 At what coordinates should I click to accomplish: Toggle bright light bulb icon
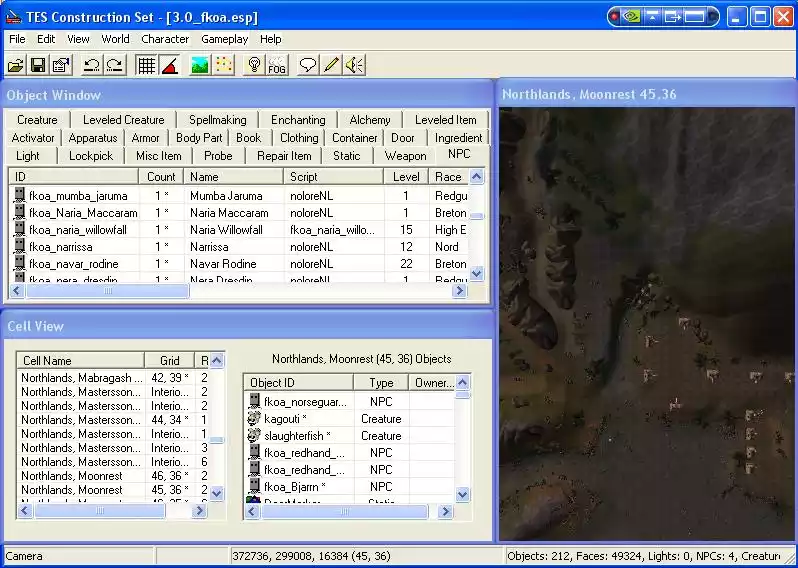[x=254, y=65]
